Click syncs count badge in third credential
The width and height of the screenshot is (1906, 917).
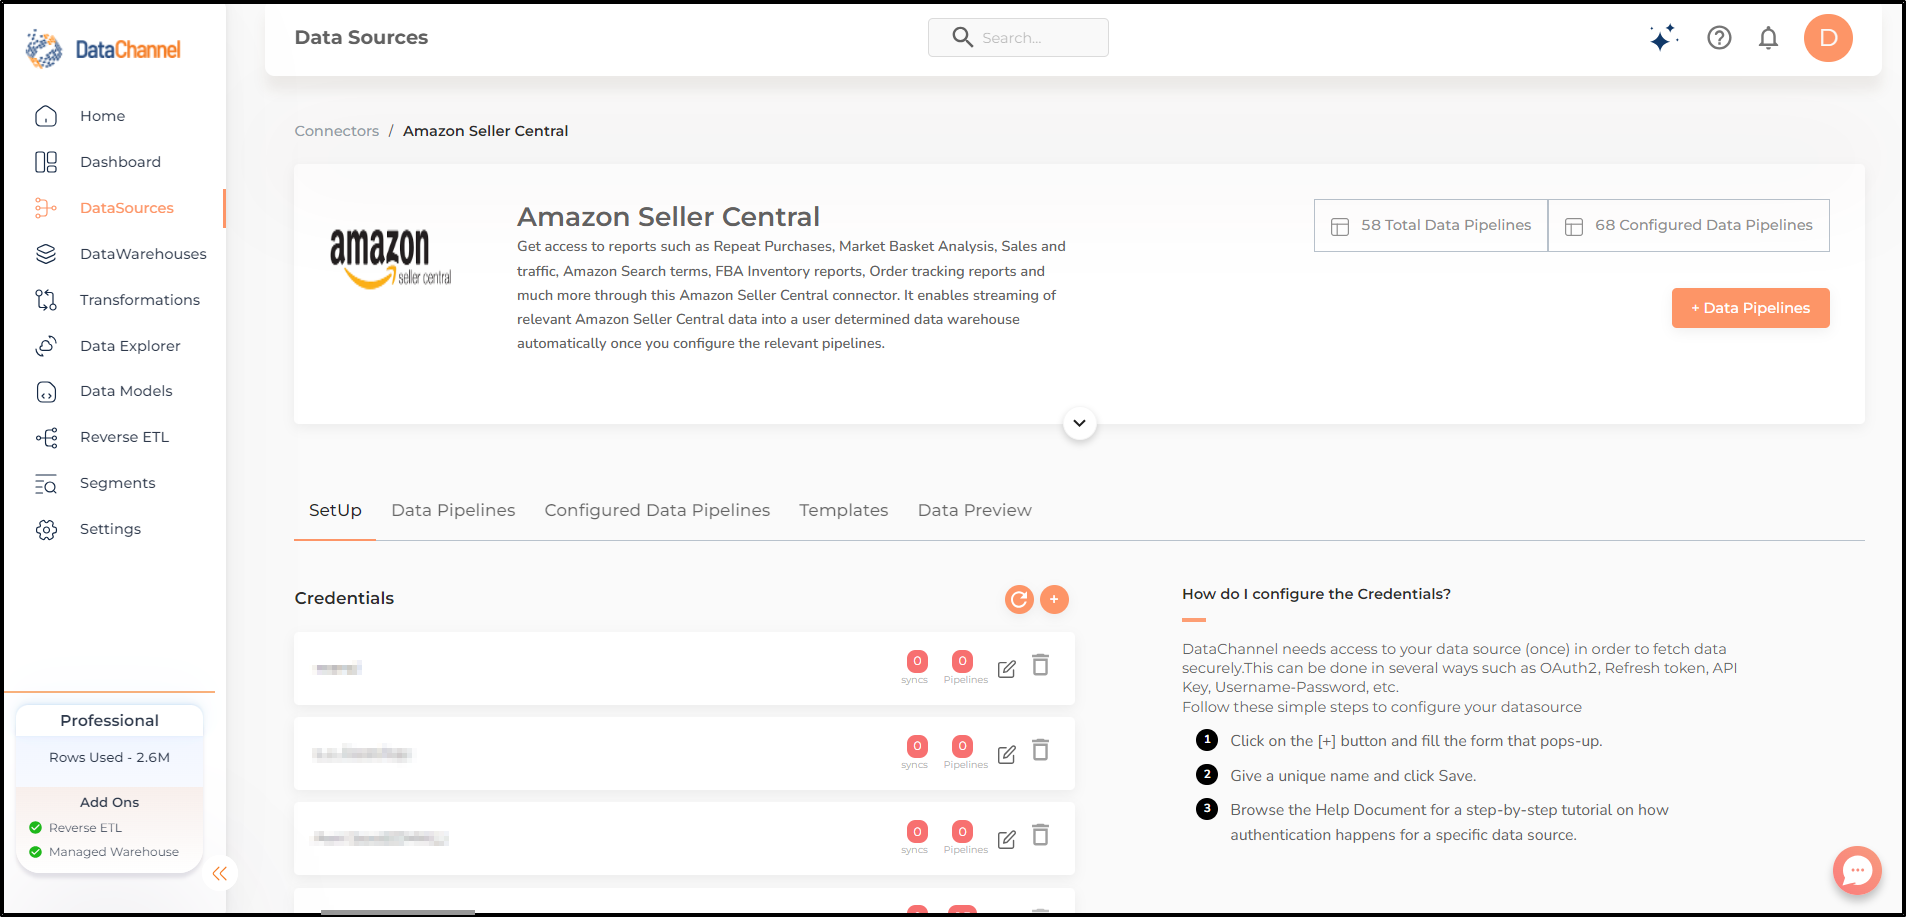pos(917,831)
